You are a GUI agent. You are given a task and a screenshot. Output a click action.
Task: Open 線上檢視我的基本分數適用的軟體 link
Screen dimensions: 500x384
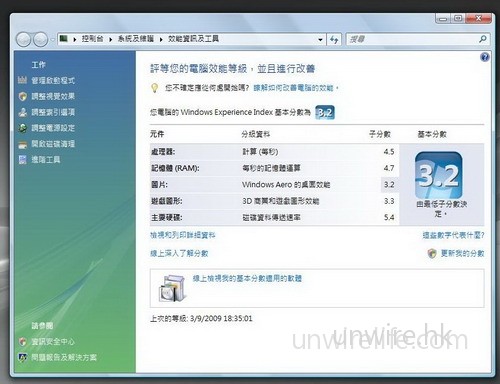pyautogui.click(x=247, y=278)
